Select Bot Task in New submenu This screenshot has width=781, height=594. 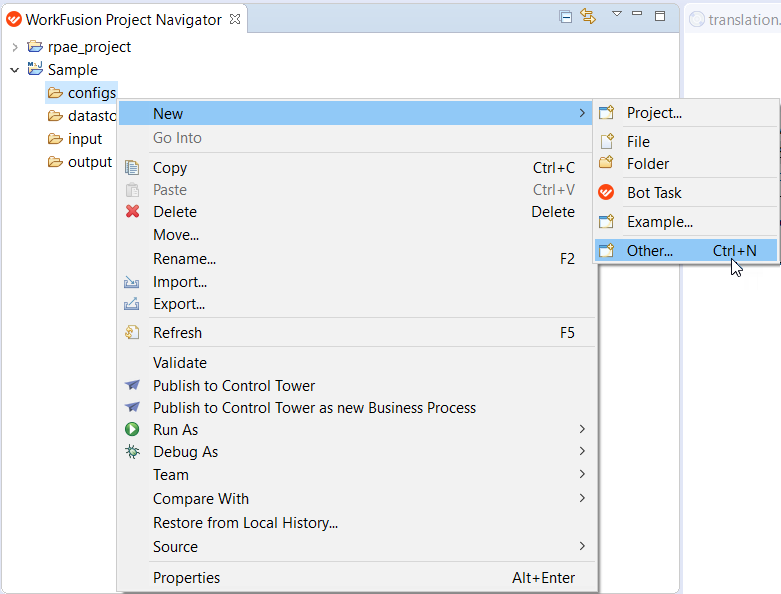point(686,192)
